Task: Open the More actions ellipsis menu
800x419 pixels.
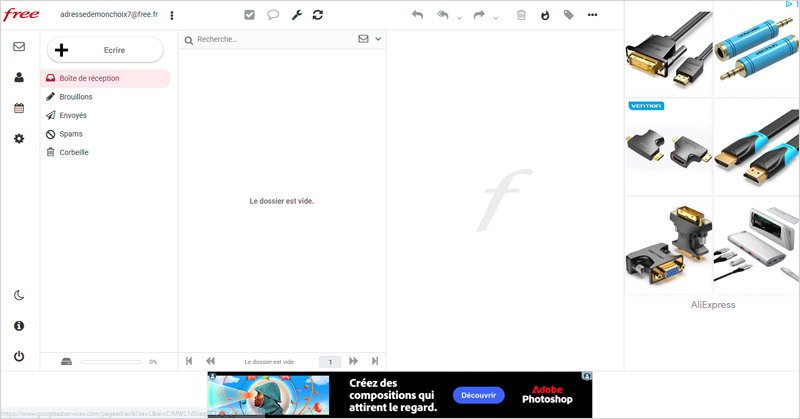Action: tap(592, 15)
